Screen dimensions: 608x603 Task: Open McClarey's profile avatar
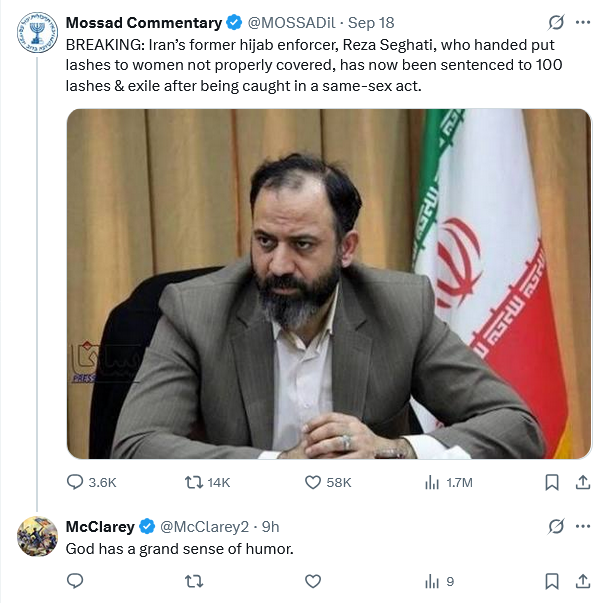pyautogui.click(x=38, y=537)
